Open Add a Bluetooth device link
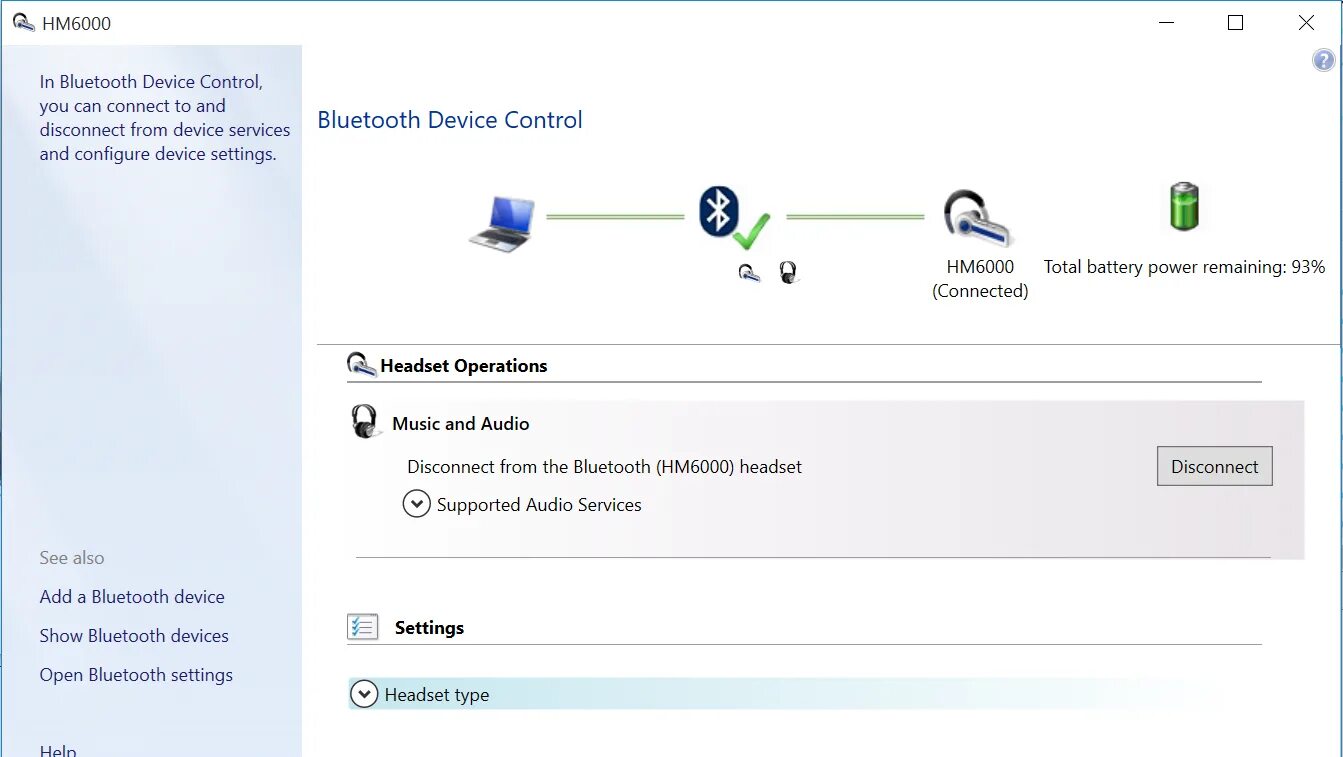Image resolution: width=1343 pixels, height=757 pixels. pos(132,597)
